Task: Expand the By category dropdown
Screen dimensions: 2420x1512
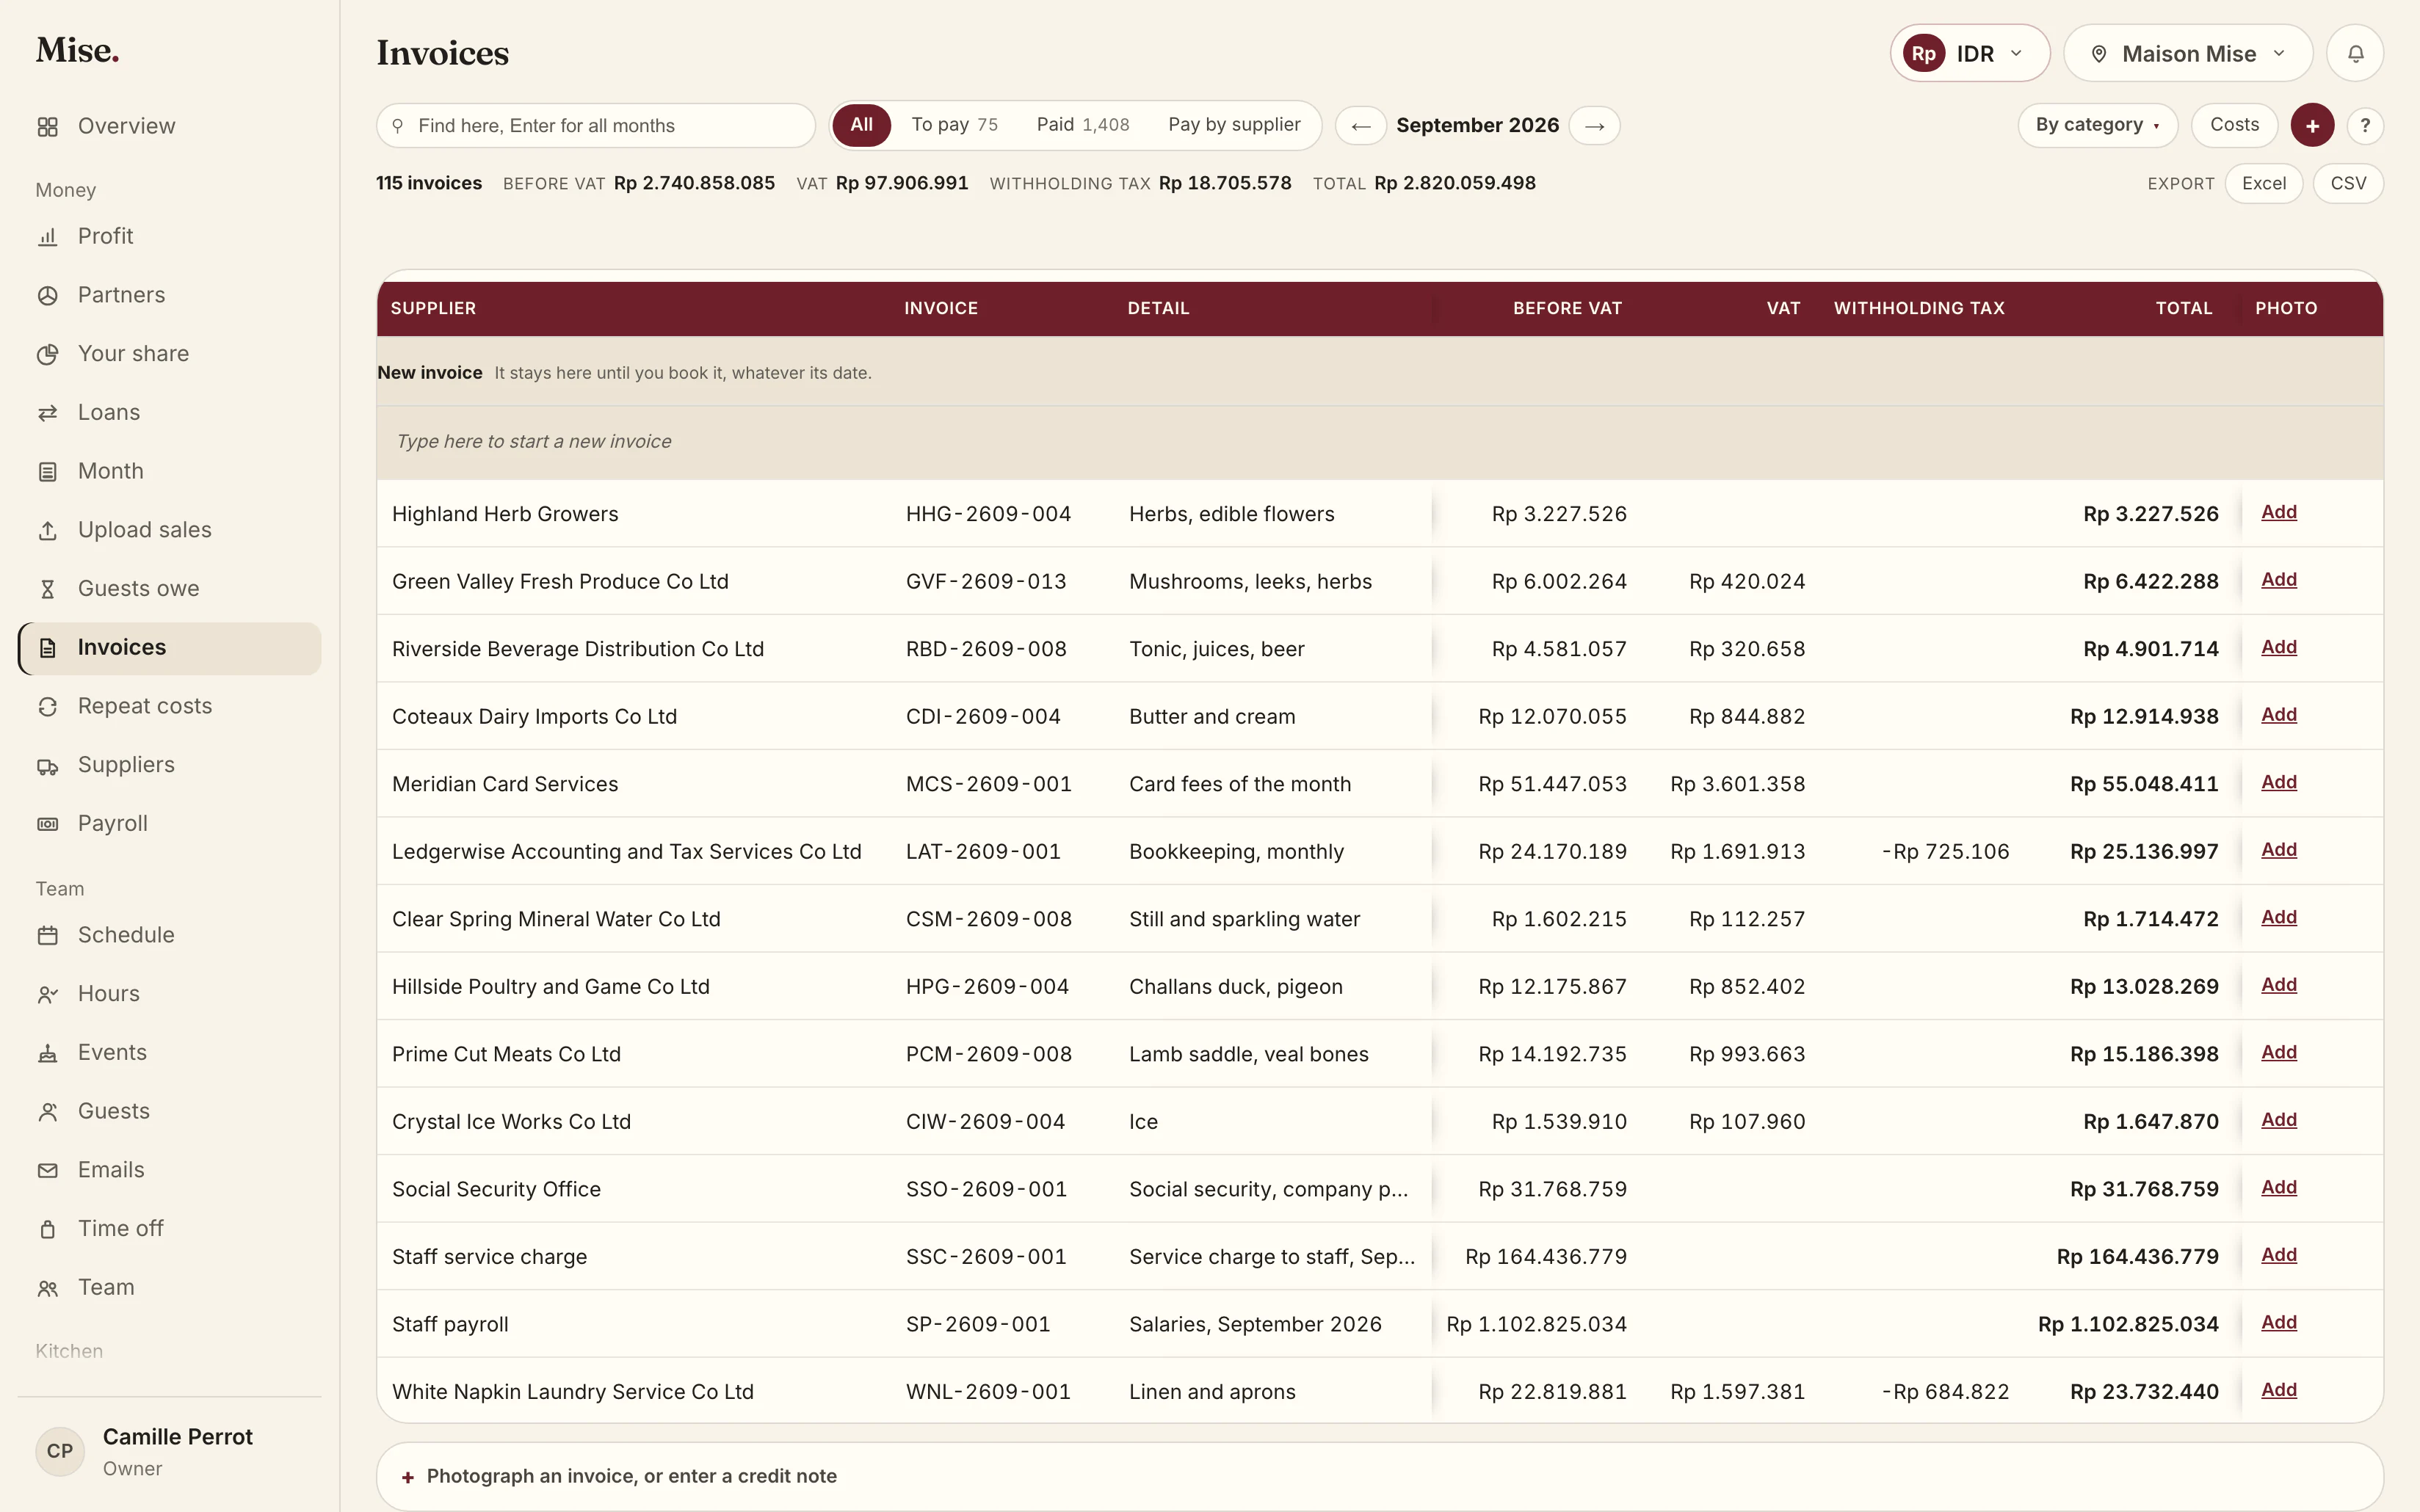Action: coord(2097,125)
